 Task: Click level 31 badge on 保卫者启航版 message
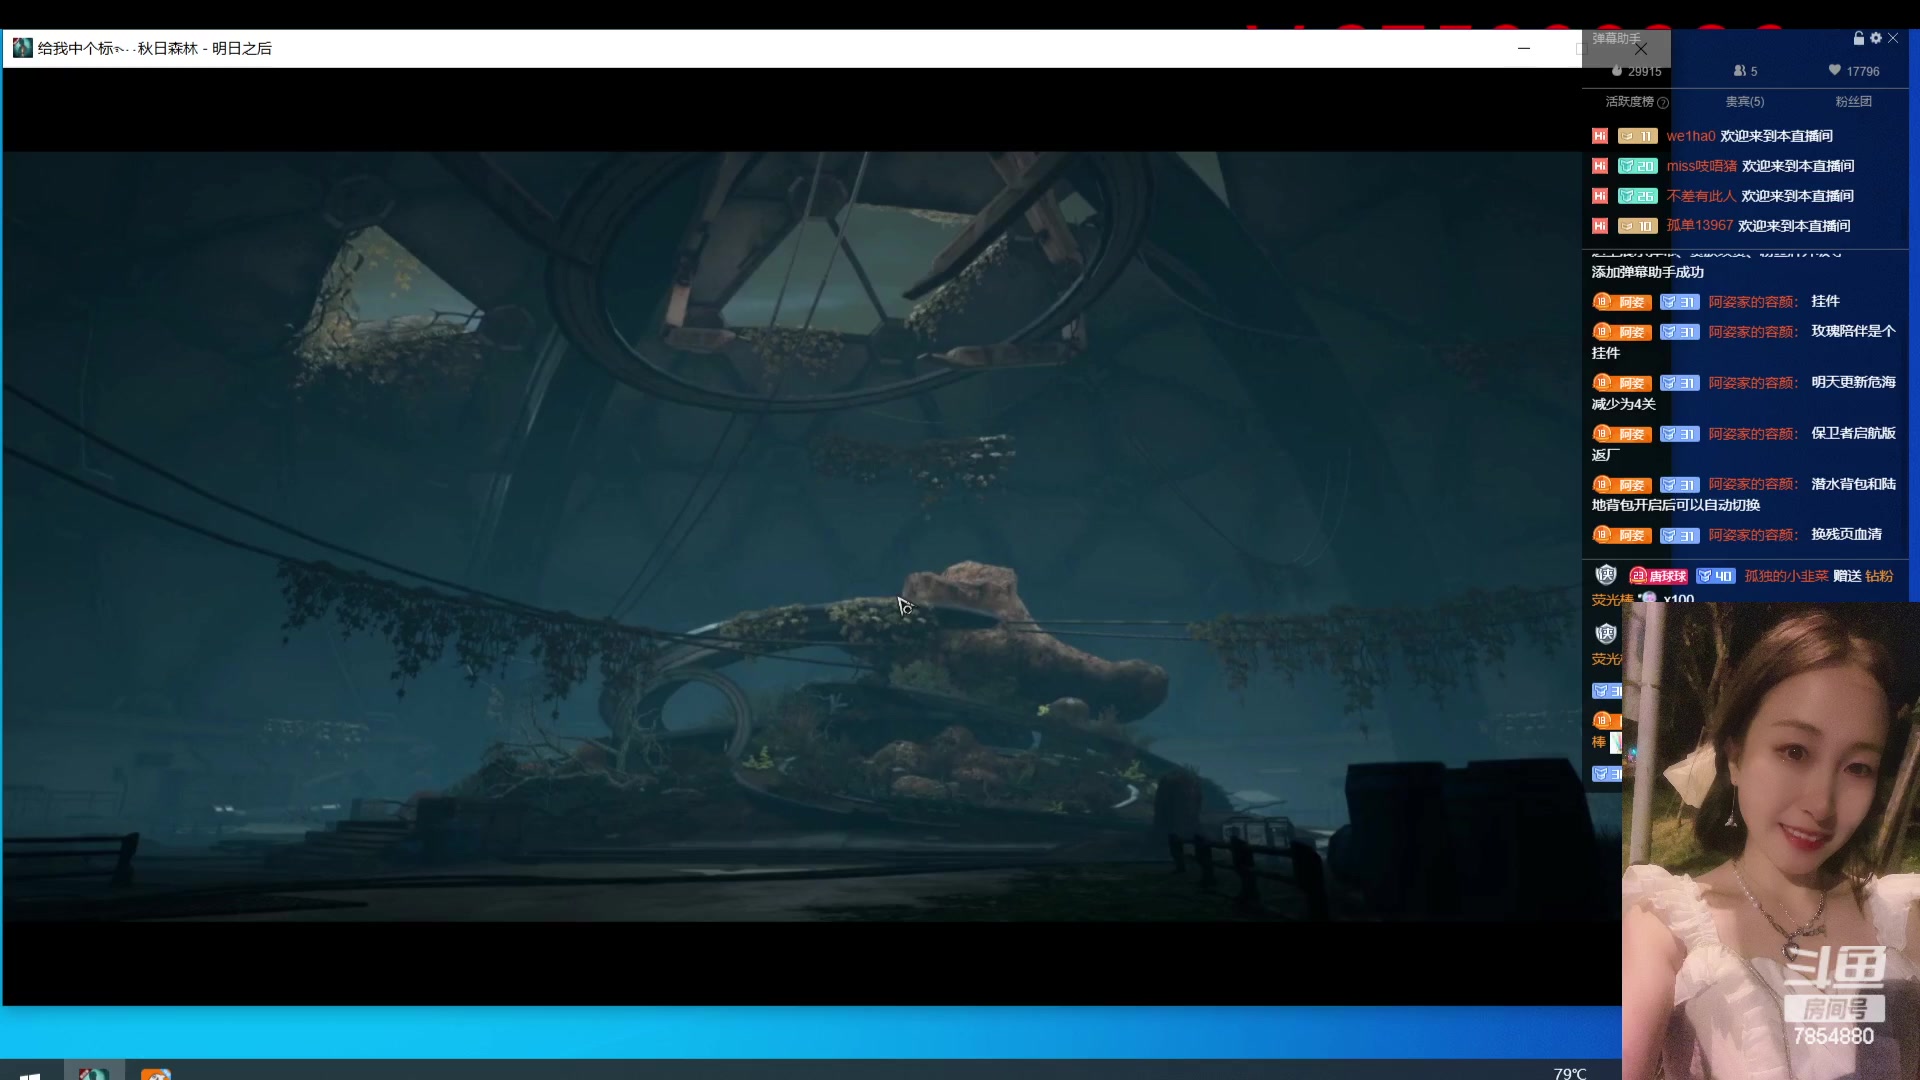(1680, 434)
